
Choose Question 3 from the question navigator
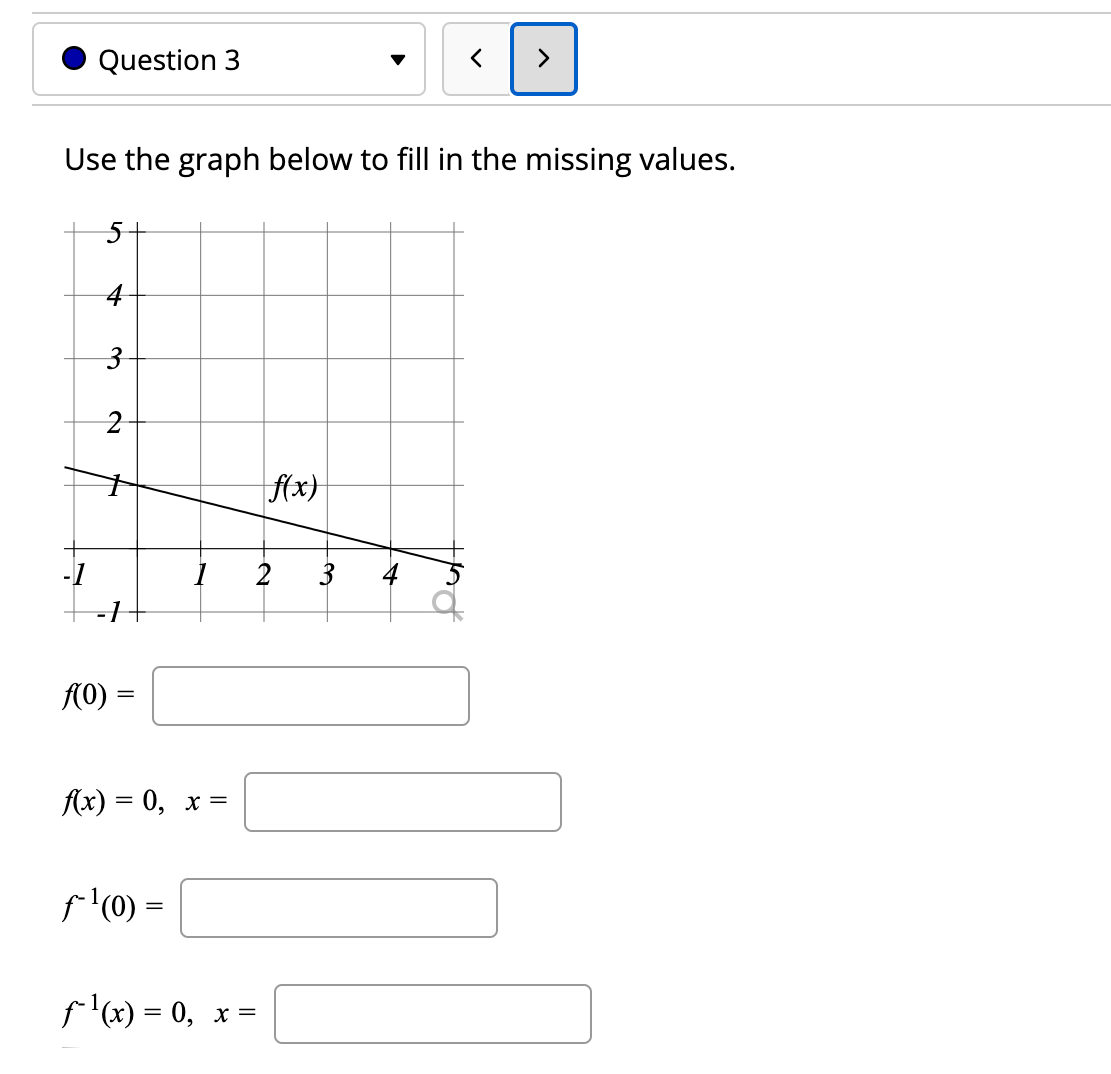click(x=229, y=59)
